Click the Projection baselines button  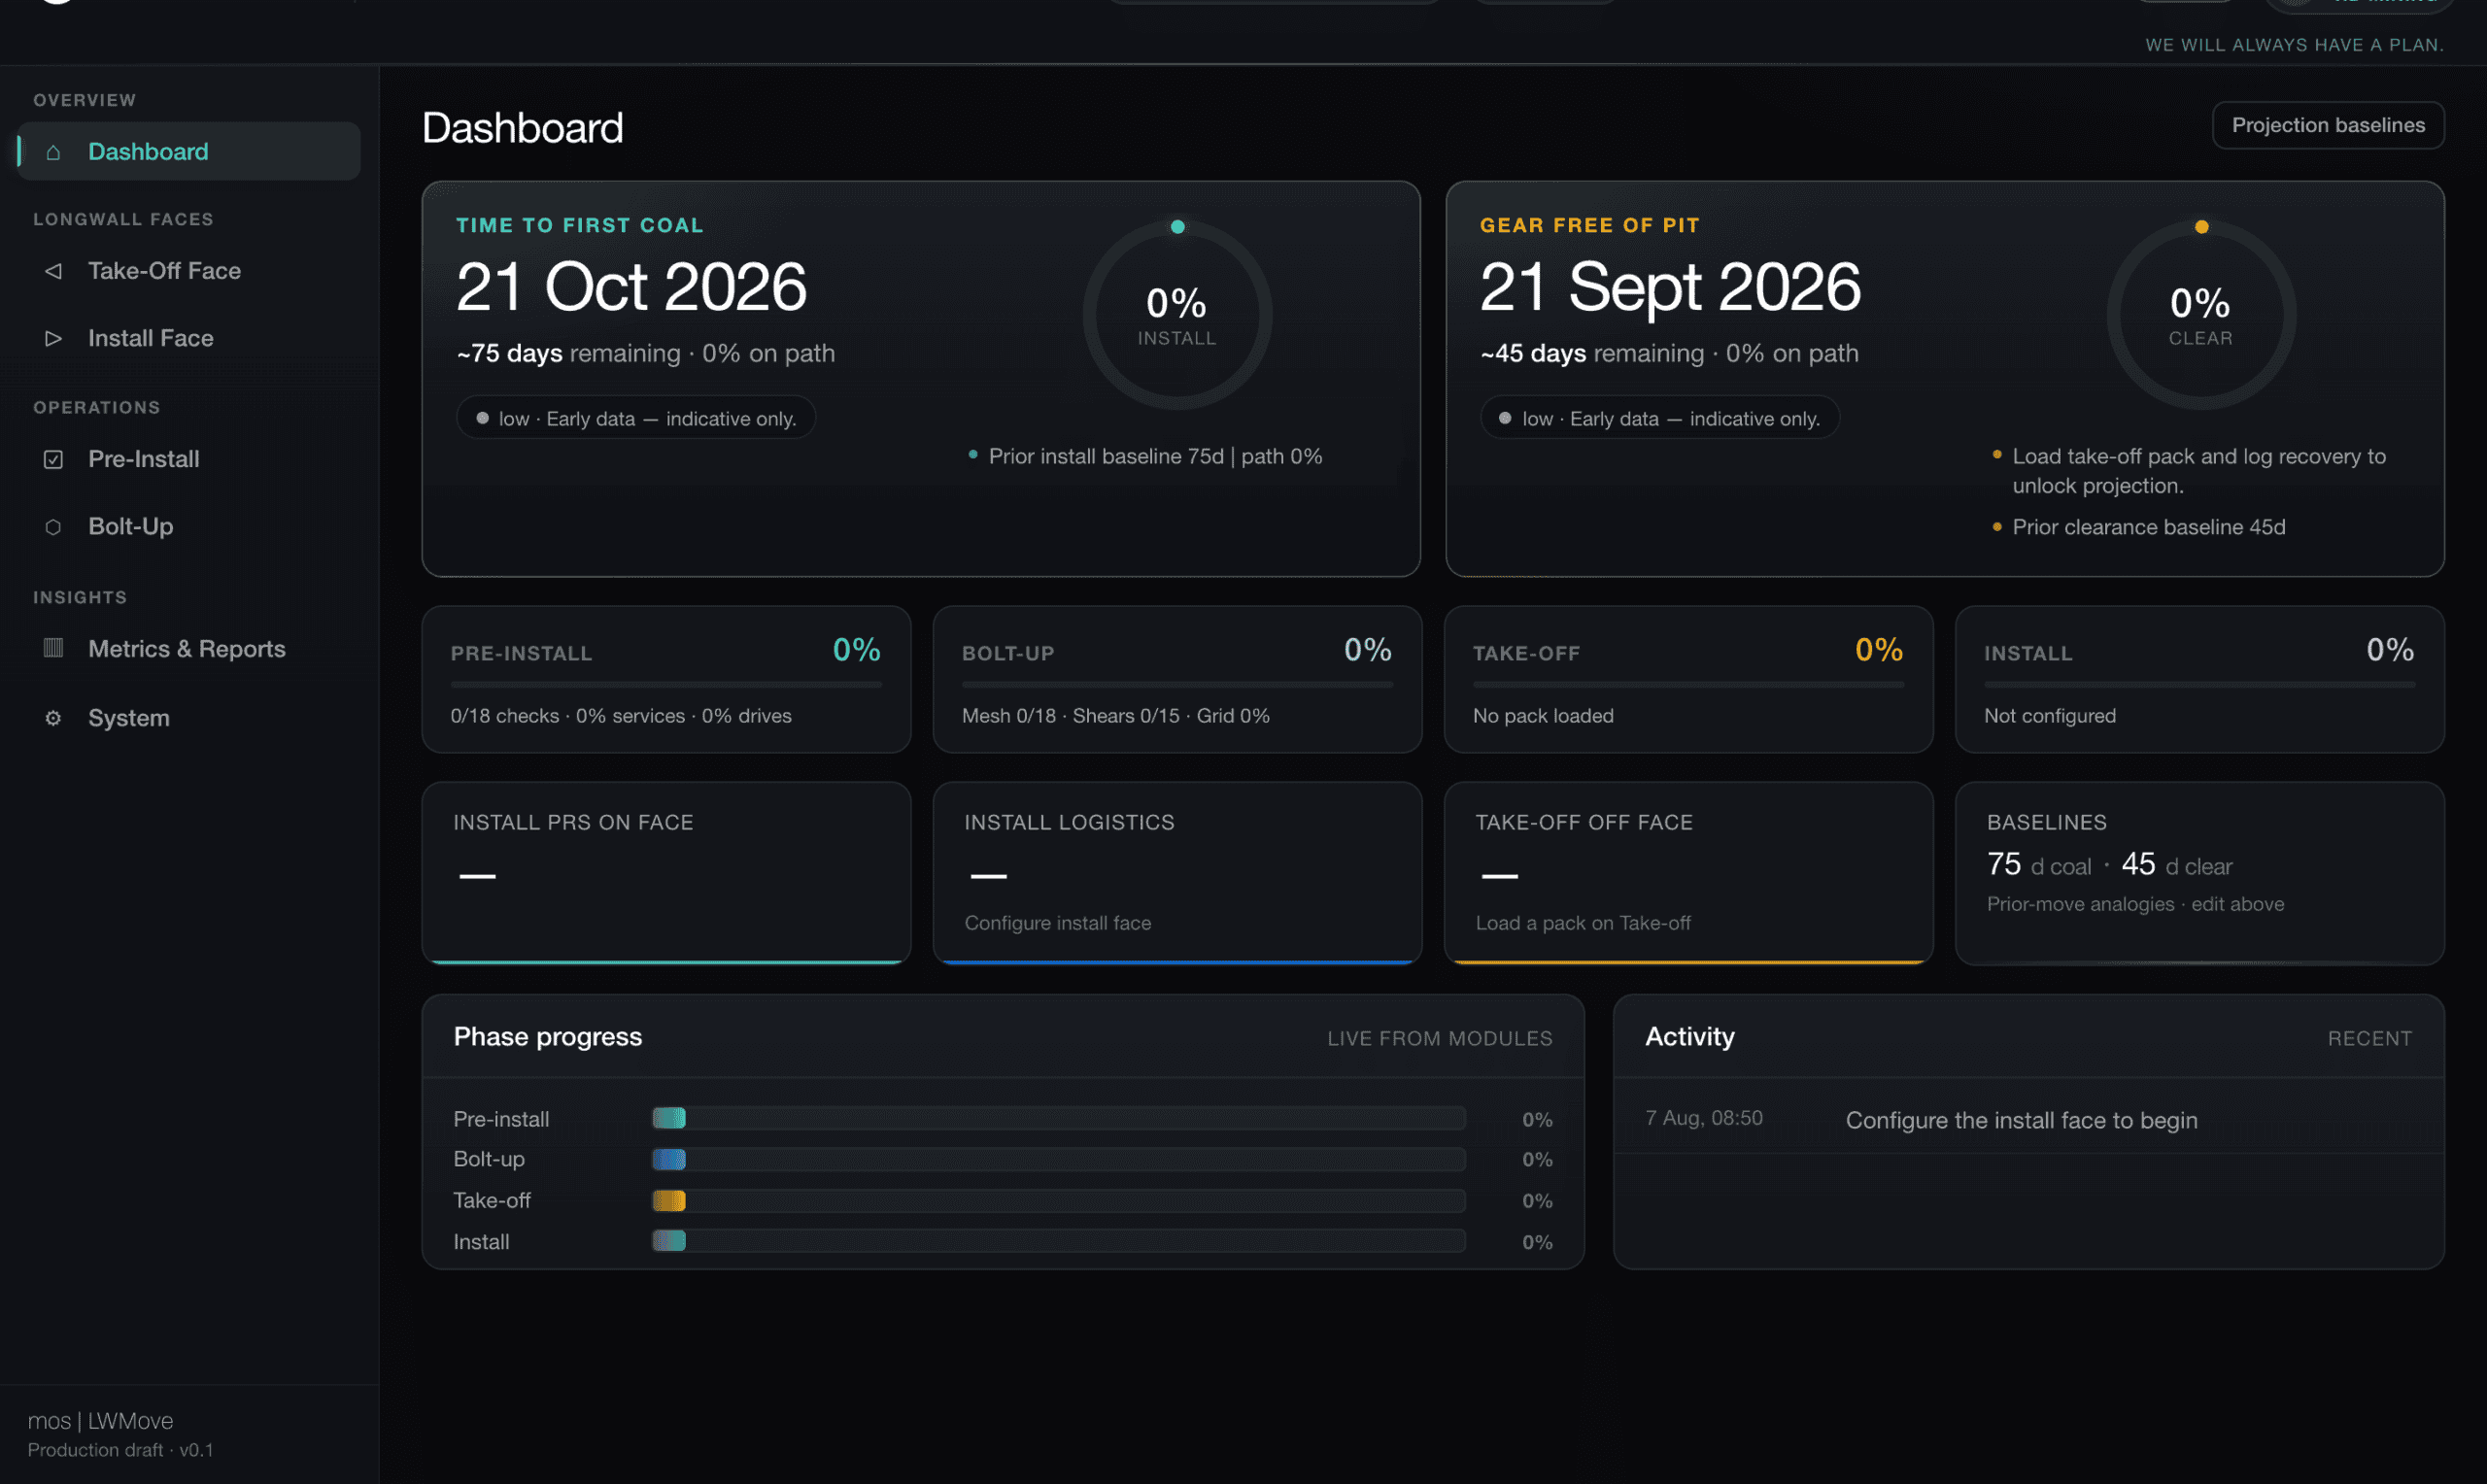[x=2328, y=125]
